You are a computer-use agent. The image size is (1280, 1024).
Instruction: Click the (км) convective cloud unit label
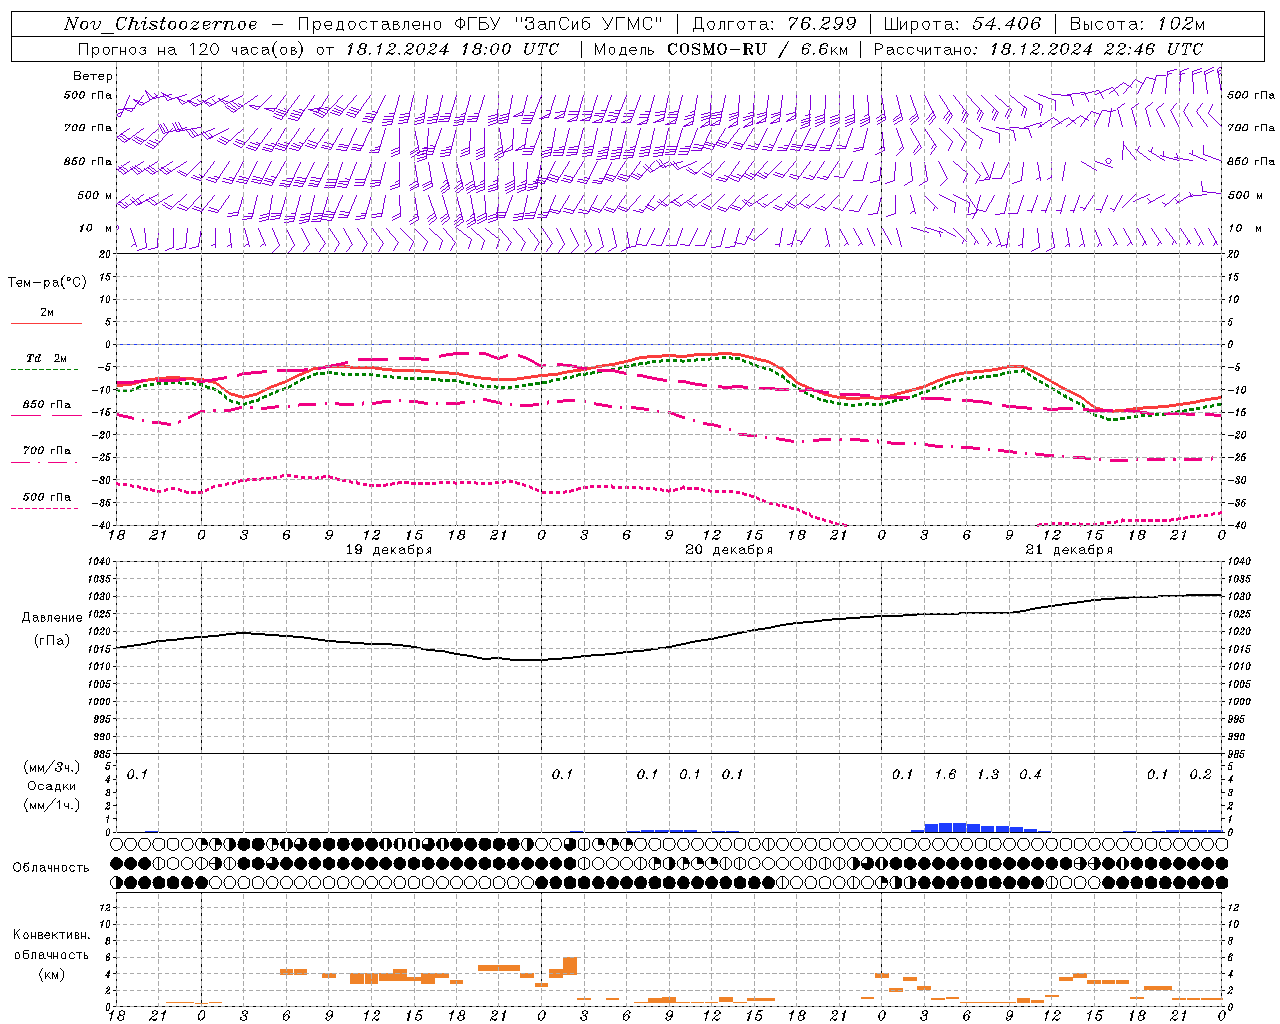pyautogui.click(x=51, y=973)
